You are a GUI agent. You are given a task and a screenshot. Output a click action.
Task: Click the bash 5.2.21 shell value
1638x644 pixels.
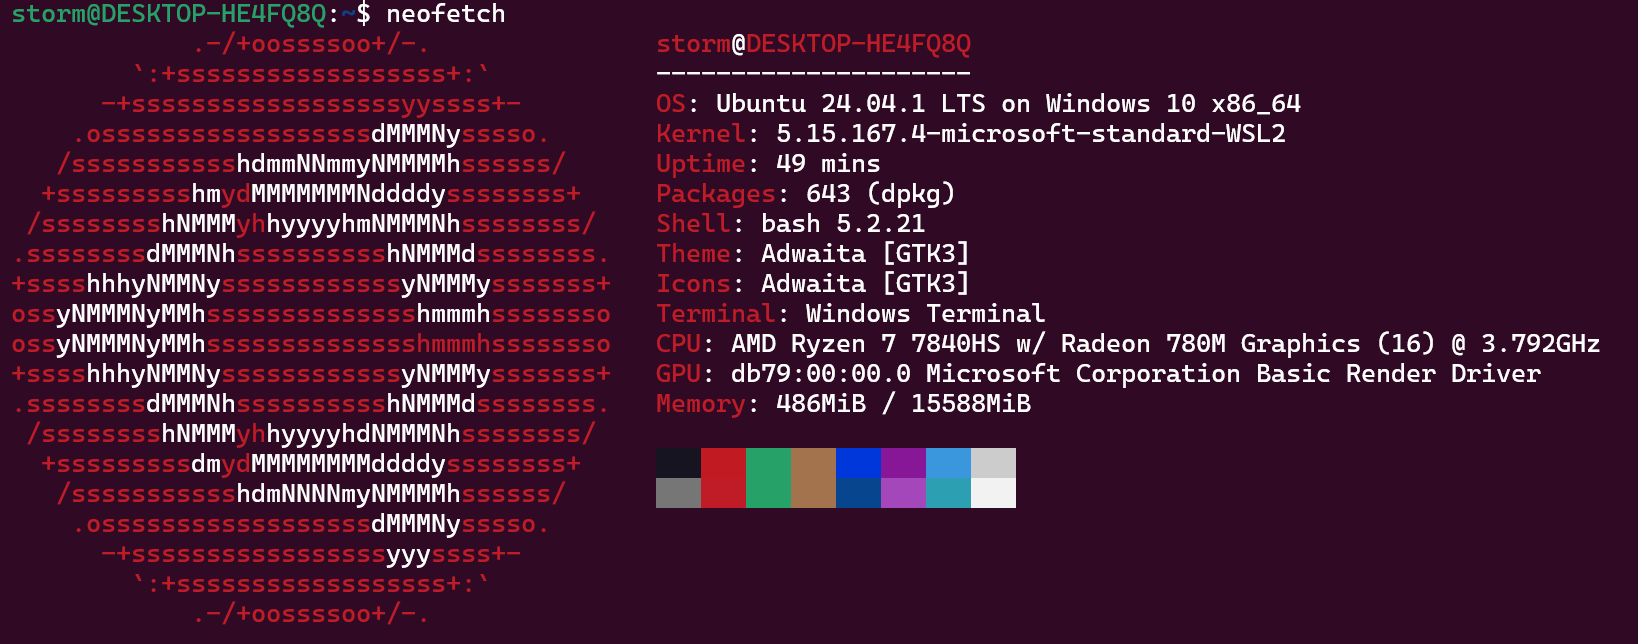coord(842,224)
